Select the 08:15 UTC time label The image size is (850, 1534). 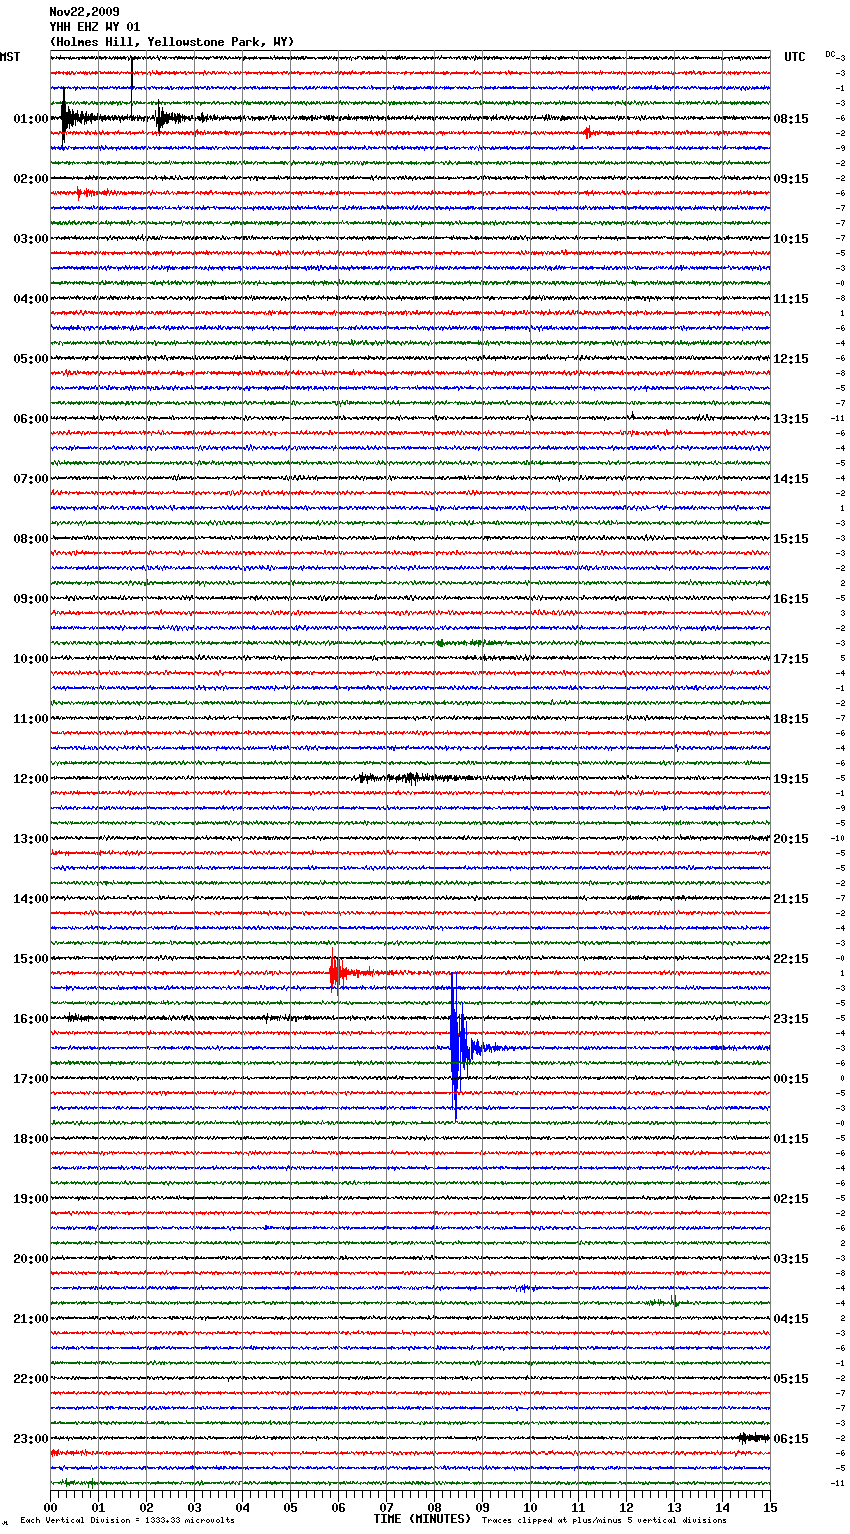[x=791, y=119]
